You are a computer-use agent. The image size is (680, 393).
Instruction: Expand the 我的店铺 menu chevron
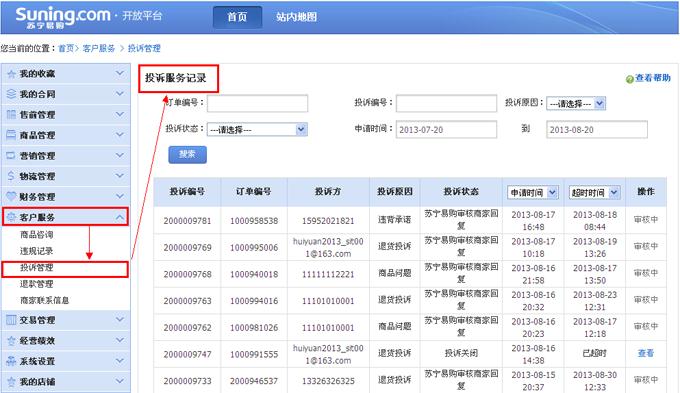[120, 381]
